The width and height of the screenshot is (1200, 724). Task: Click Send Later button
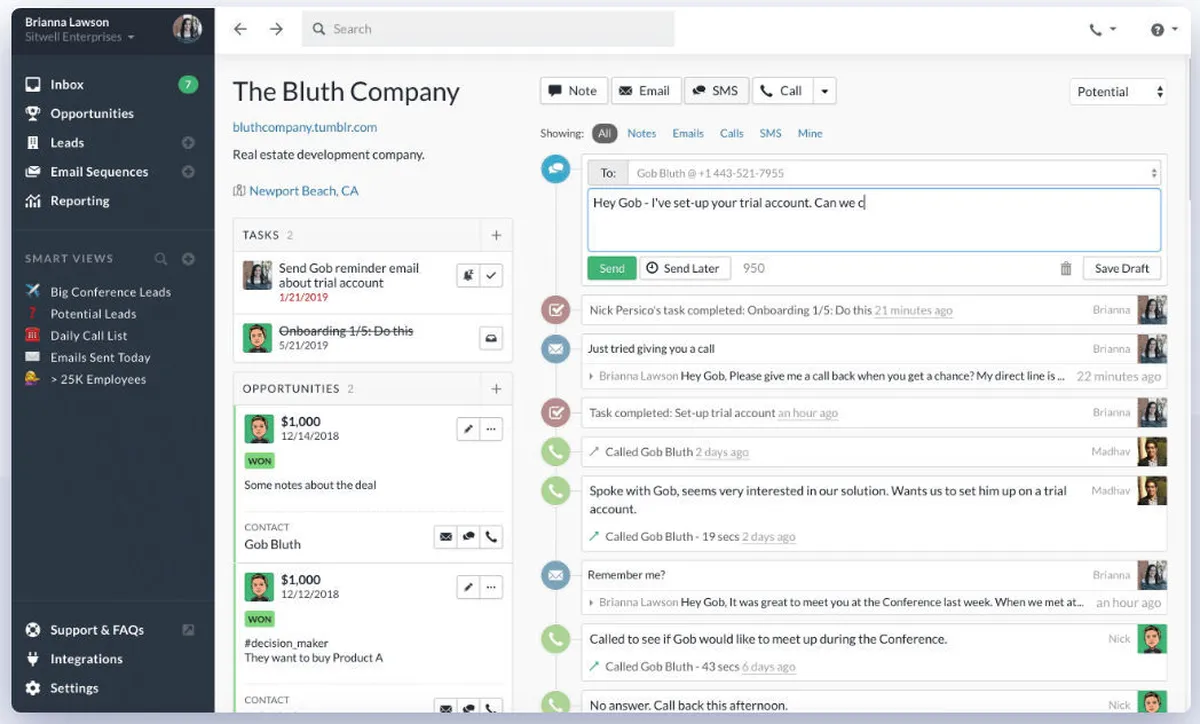[685, 268]
